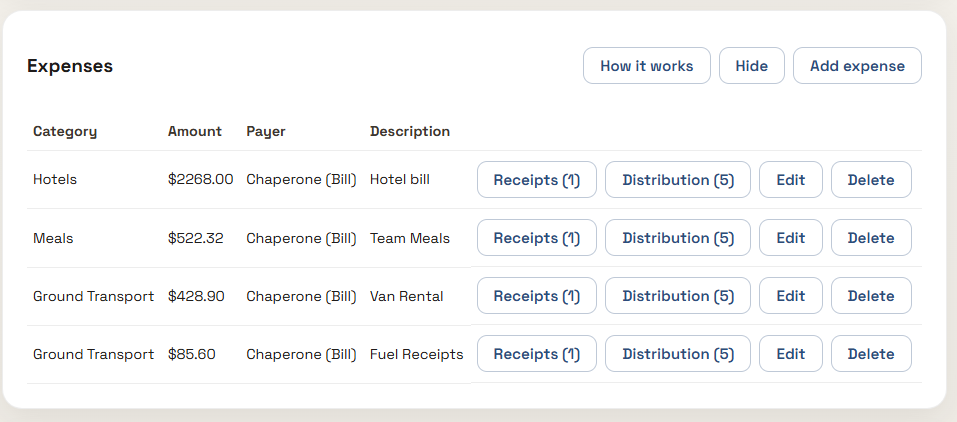
Task: View Distribution for Van Rental expense
Action: 678,296
